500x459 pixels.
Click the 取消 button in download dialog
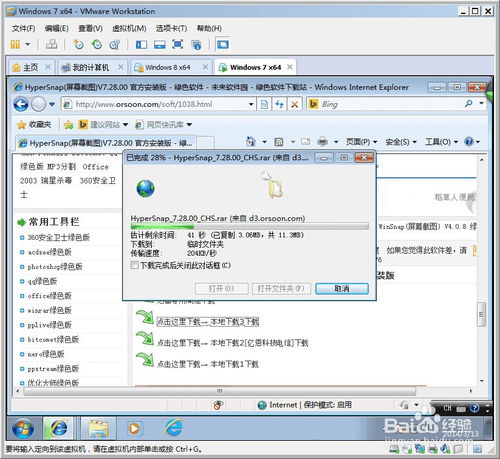click(342, 288)
